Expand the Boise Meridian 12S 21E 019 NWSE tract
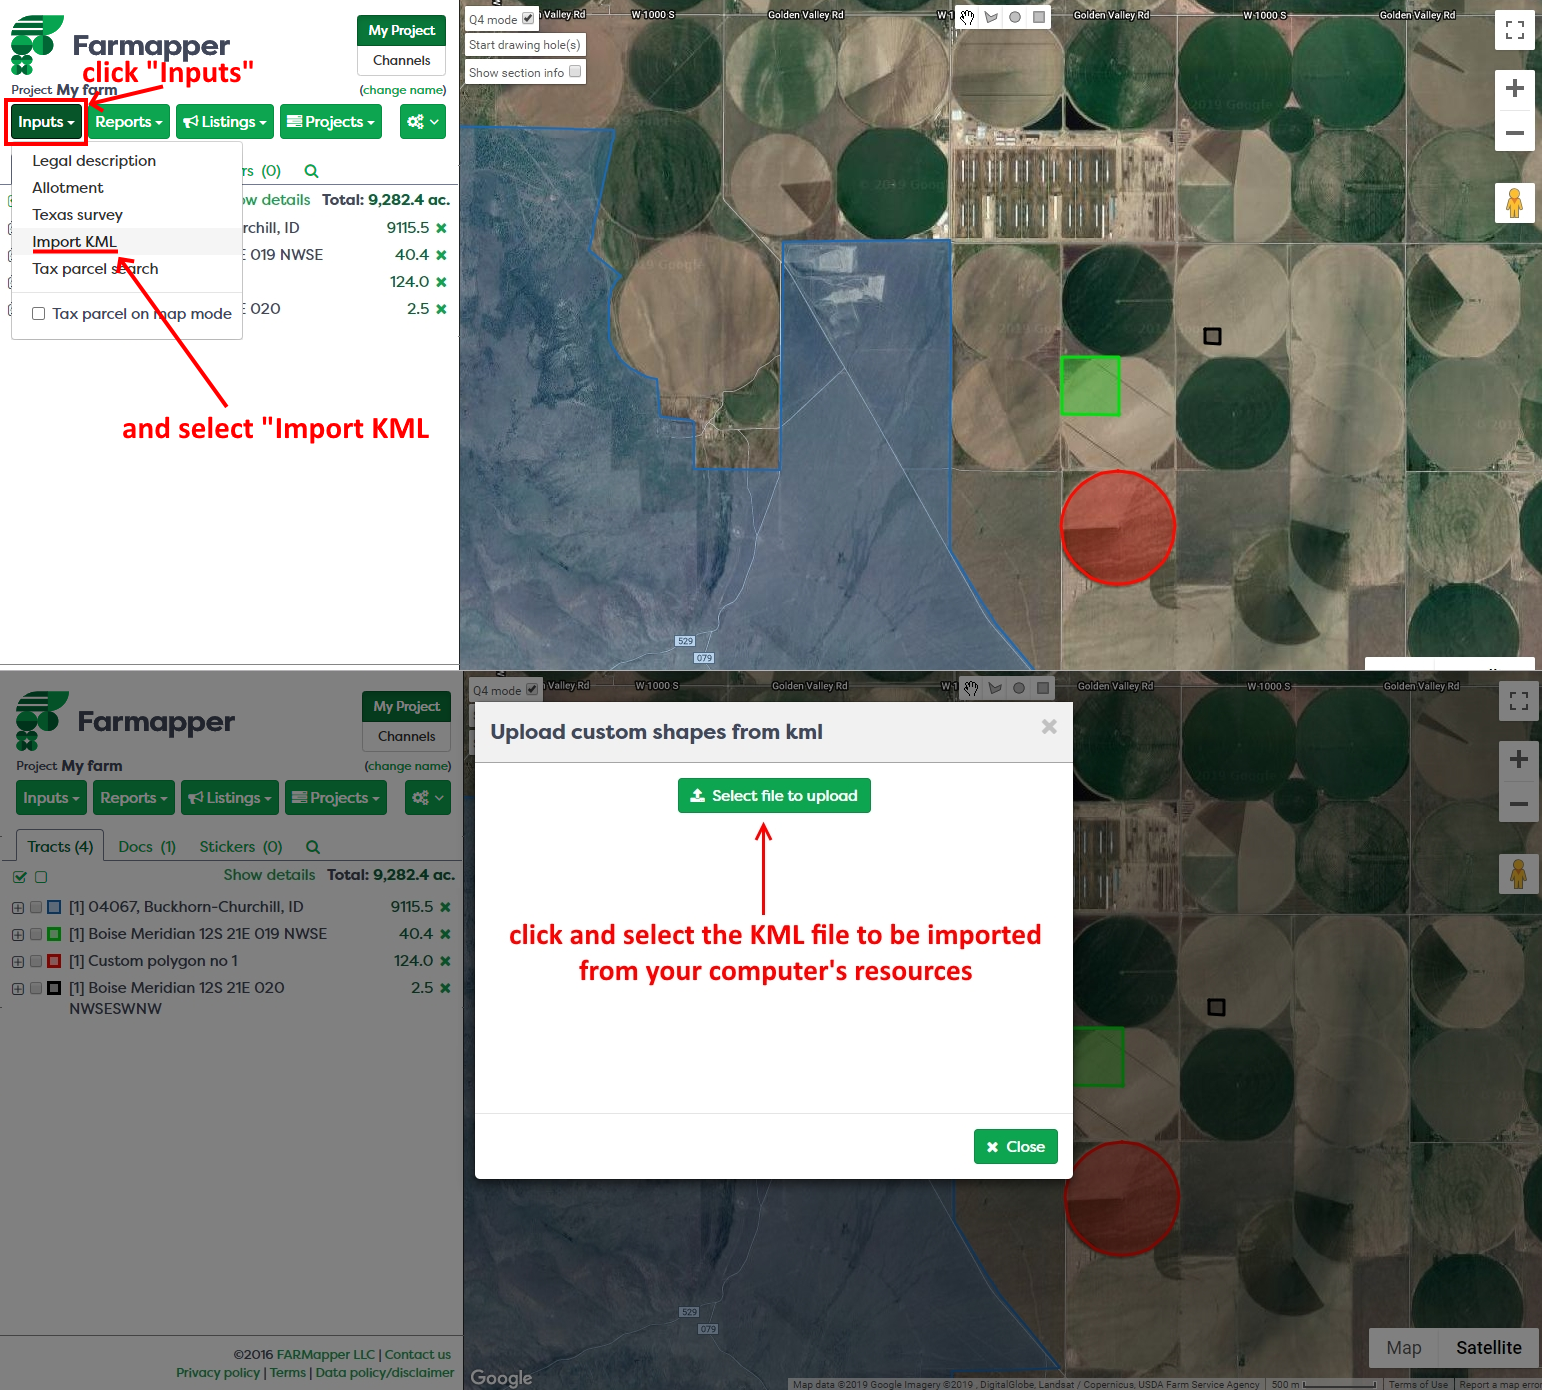The height and width of the screenshot is (1390, 1542). tap(18, 934)
